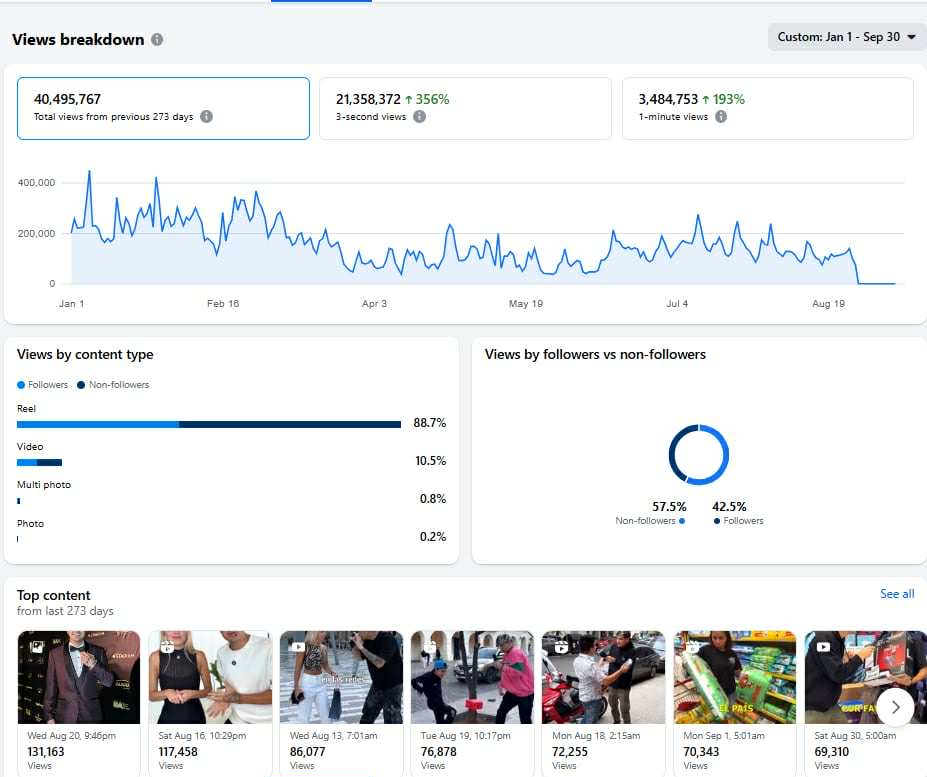Image resolution: width=927 pixels, height=777 pixels.
Task: Click info icon next to Views breakdown
Action: tap(157, 40)
